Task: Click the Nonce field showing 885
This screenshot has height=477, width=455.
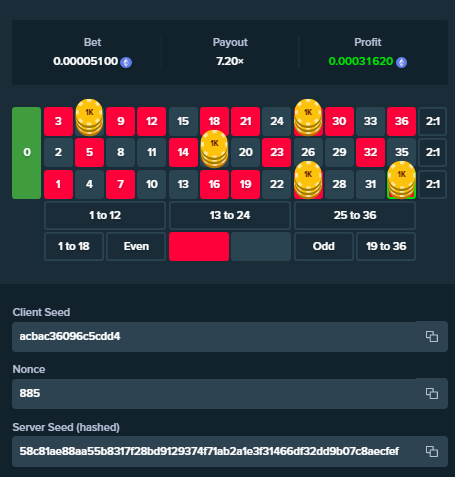Action: coord(230,393)
